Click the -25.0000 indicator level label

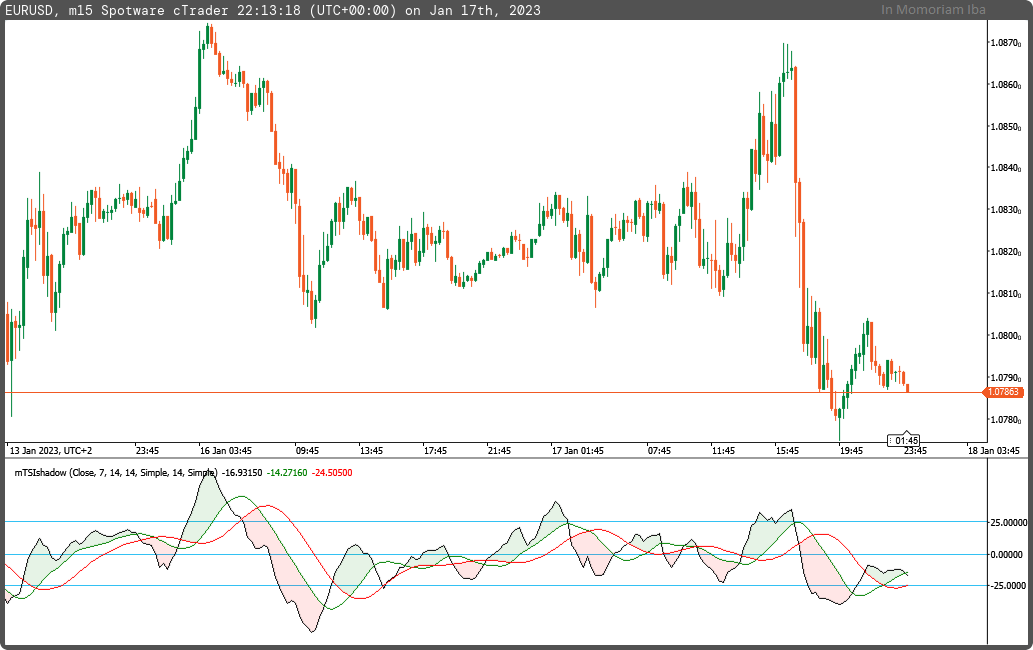(1009, 585)
